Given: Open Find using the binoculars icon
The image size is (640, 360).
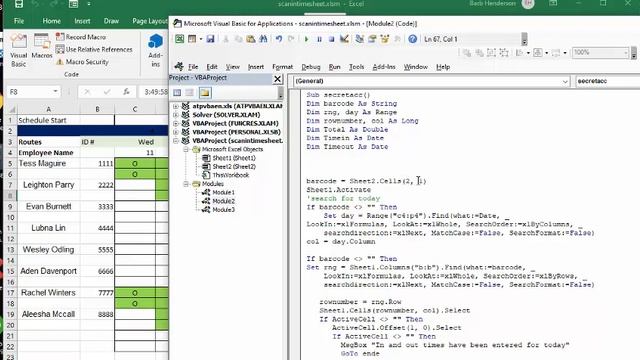Looking at the screenshot, I should tap(263, 39).
